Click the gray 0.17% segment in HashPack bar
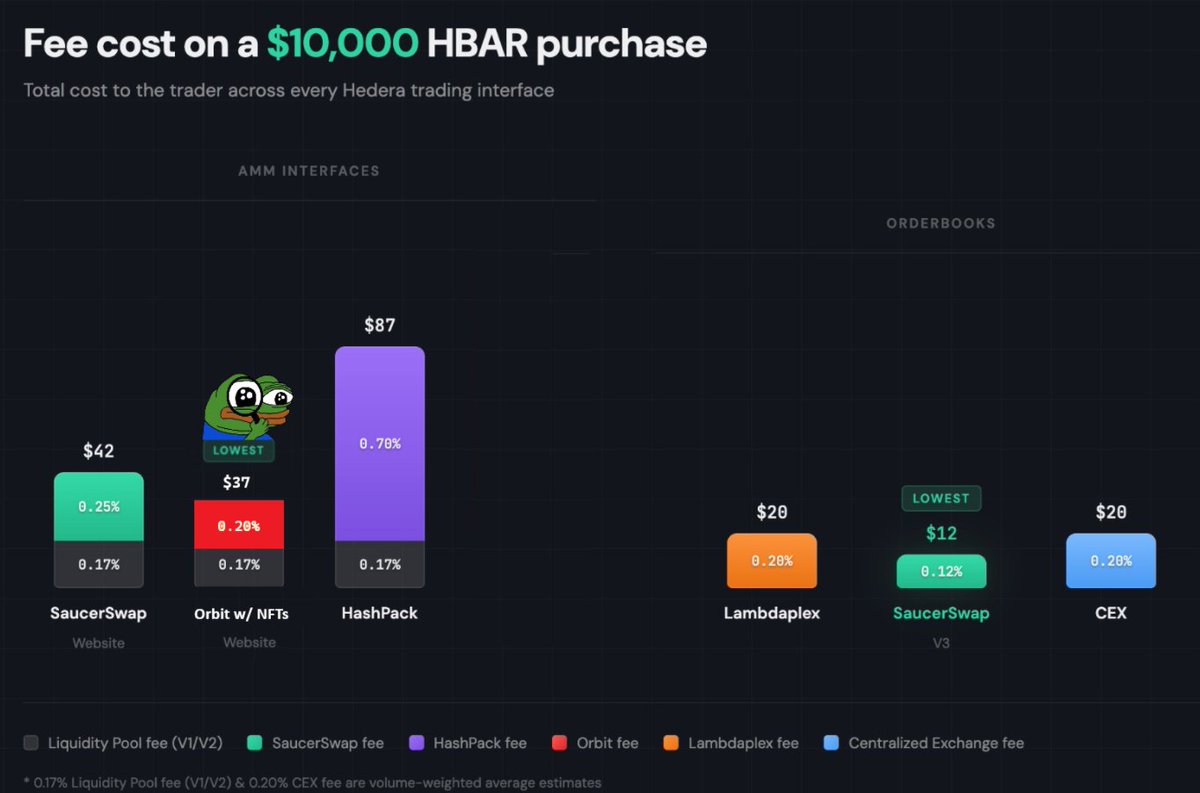The height and width of the screenshot is (793, 1200). [380, 564]
